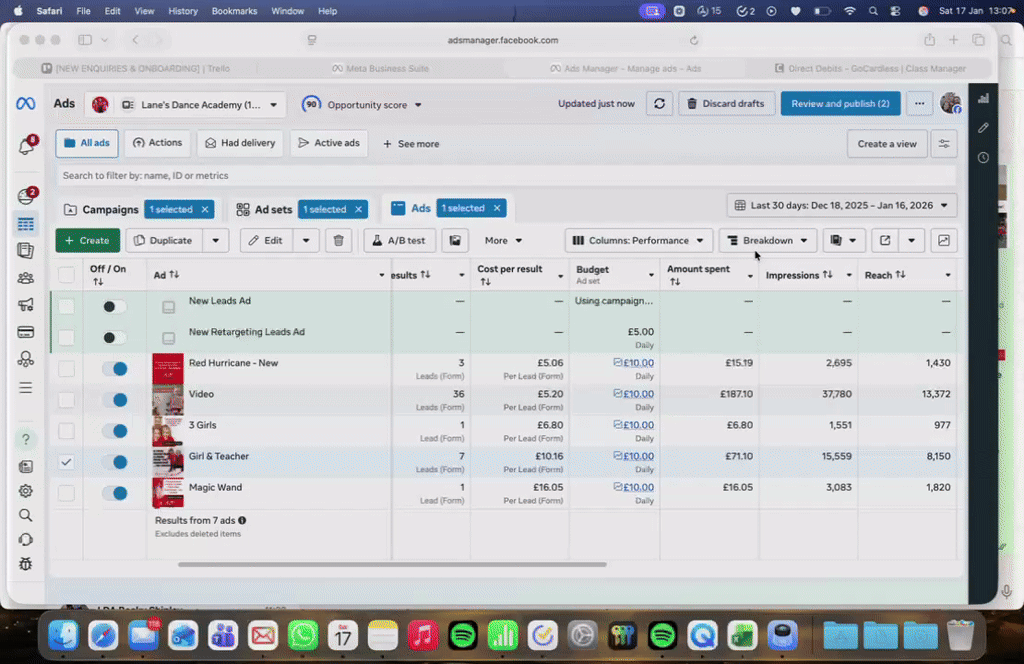This screenshot has width=1024, height=664.
Task: Expand the Opportunity score dropdown
Action: pos(362,104)
